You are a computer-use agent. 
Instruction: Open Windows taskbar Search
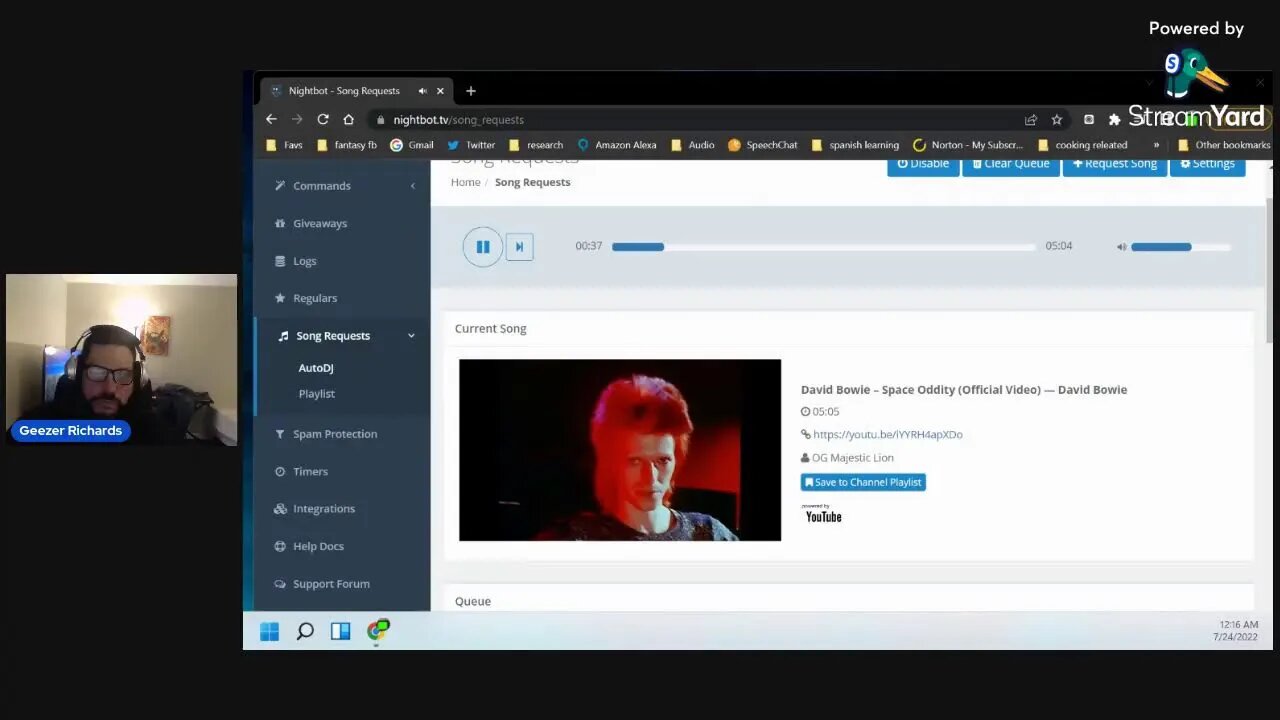(305, 631)
